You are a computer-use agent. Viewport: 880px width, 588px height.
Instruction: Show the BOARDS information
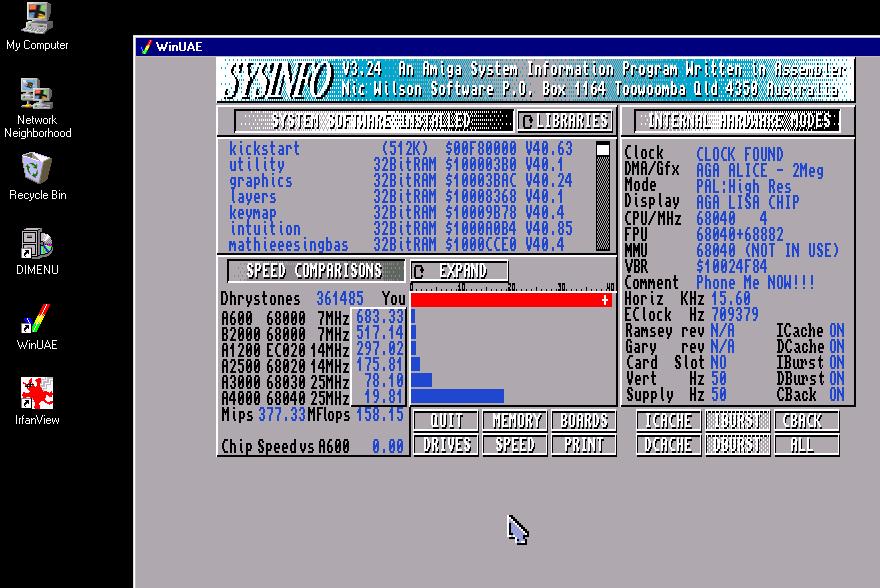584,421
